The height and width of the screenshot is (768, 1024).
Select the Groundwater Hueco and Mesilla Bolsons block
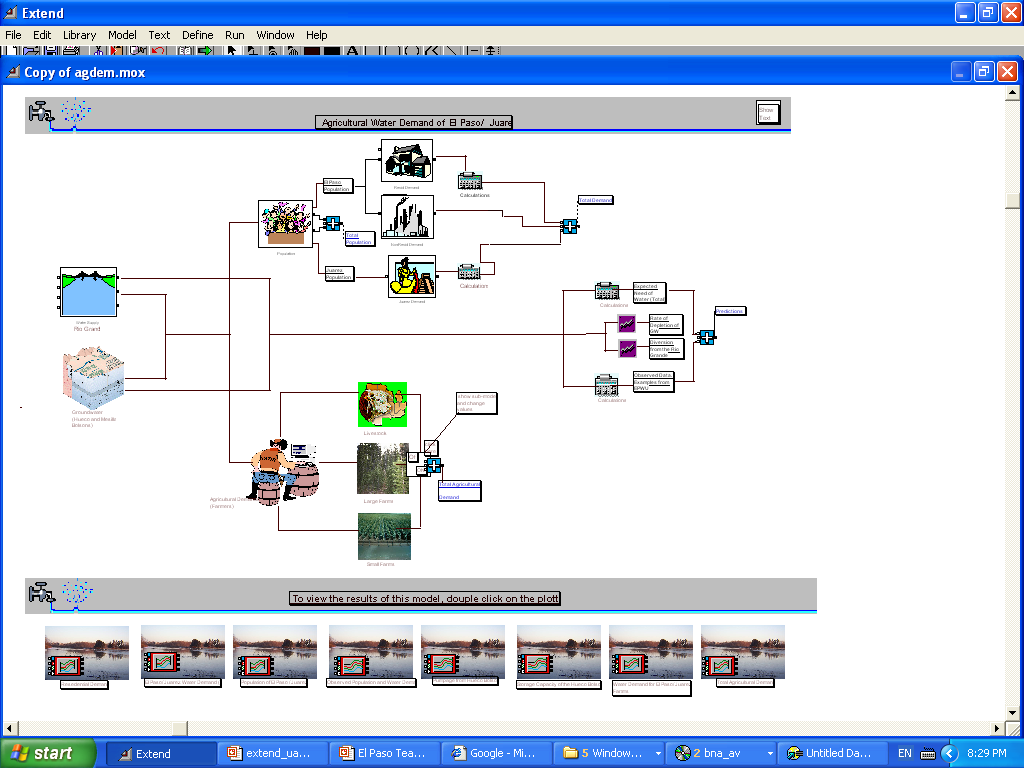(93, 378)
